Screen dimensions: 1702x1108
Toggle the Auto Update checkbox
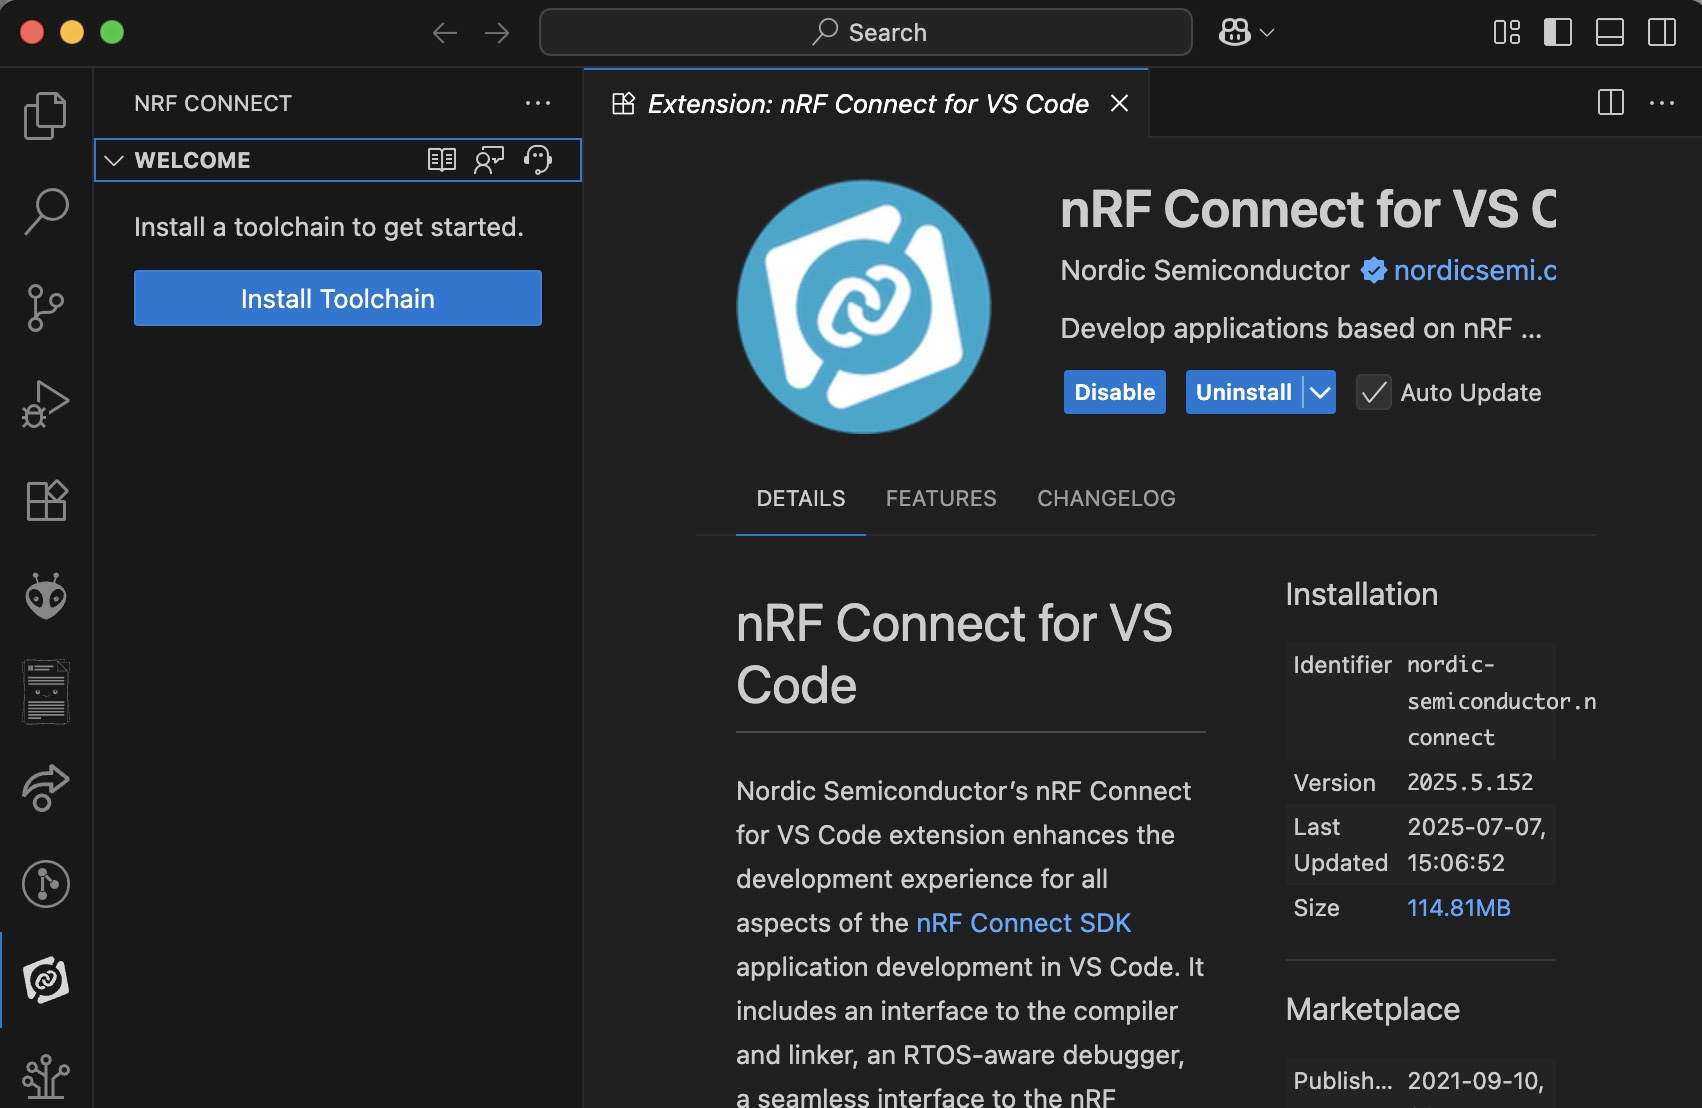point(1373,392)
